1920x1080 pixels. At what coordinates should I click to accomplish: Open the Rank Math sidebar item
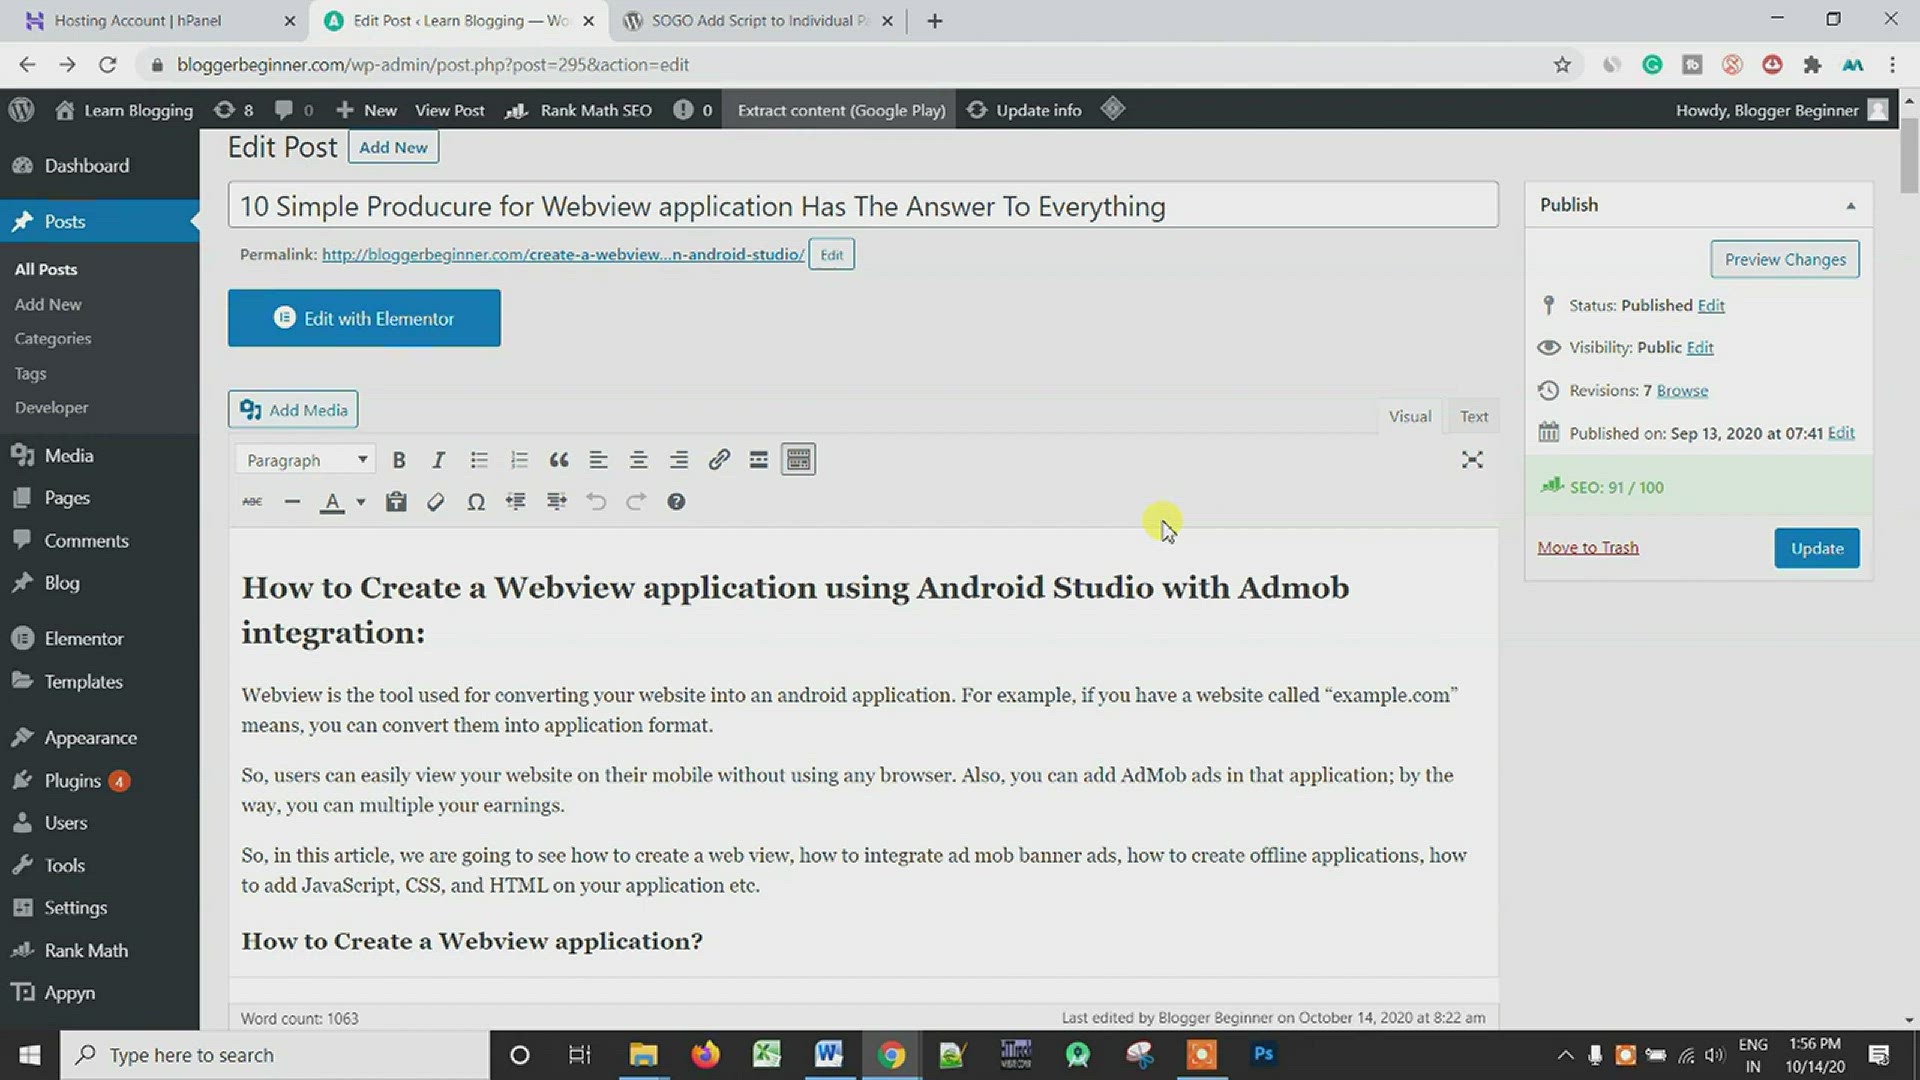coord(85,950)
